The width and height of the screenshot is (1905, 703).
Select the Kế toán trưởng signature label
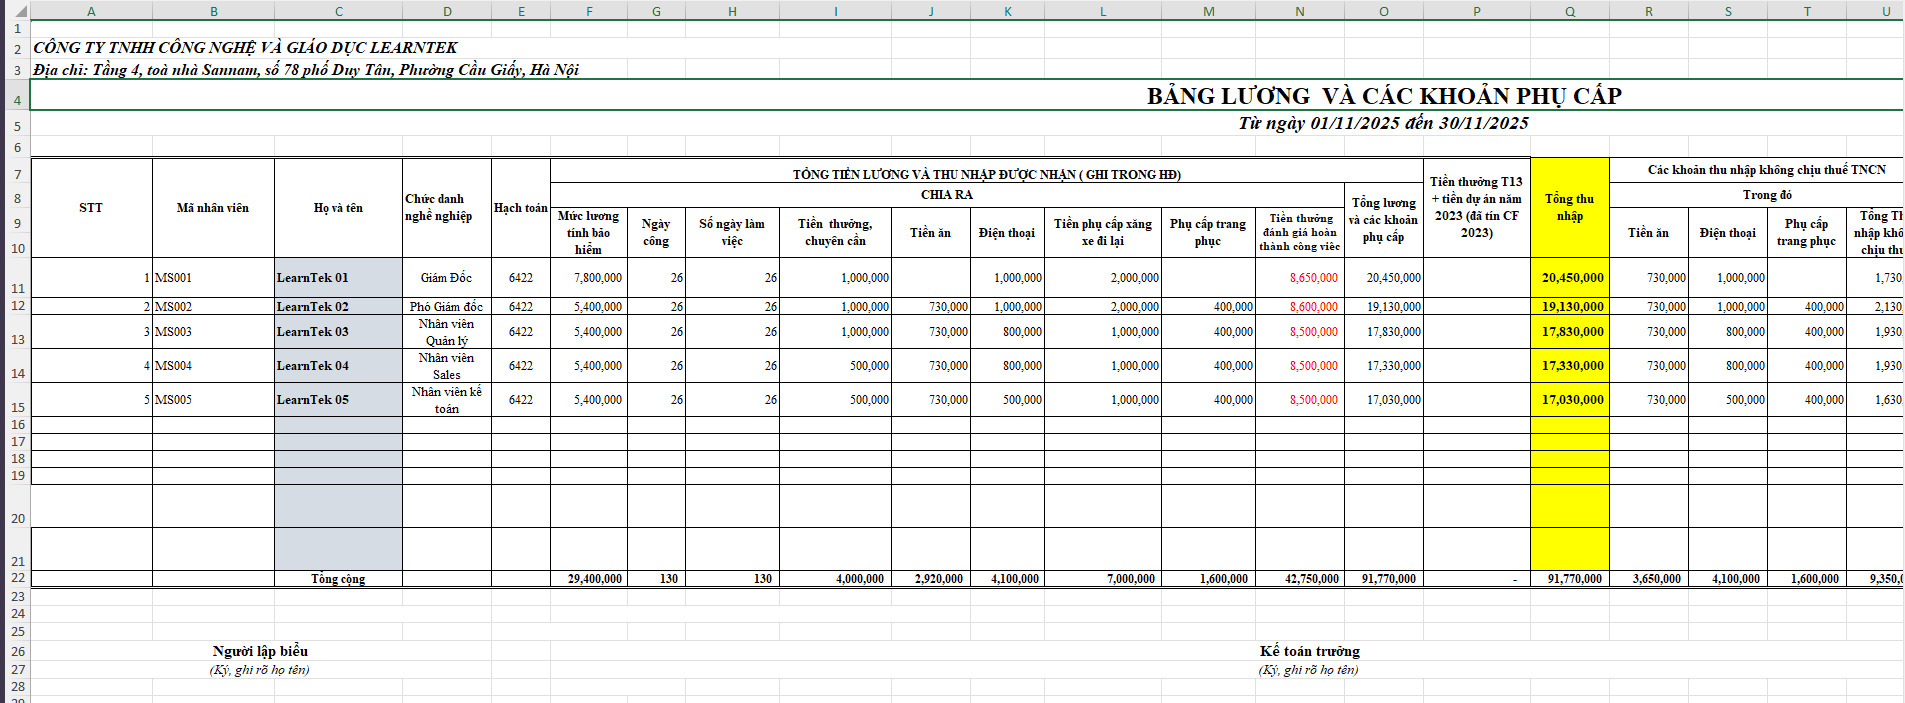coord(1309,651)
